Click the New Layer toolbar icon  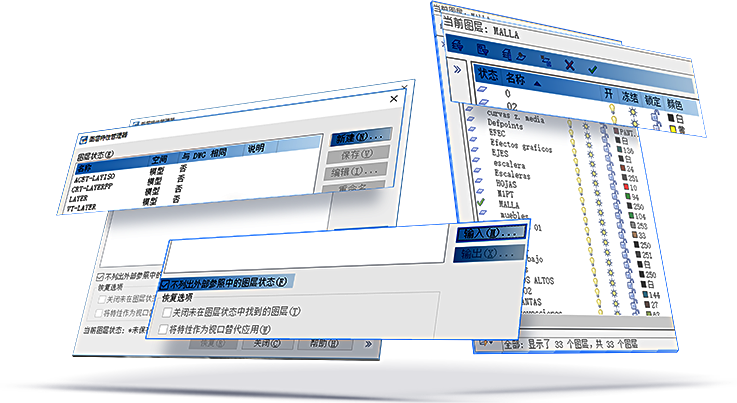pyautogui.click(x=520, y=56)
